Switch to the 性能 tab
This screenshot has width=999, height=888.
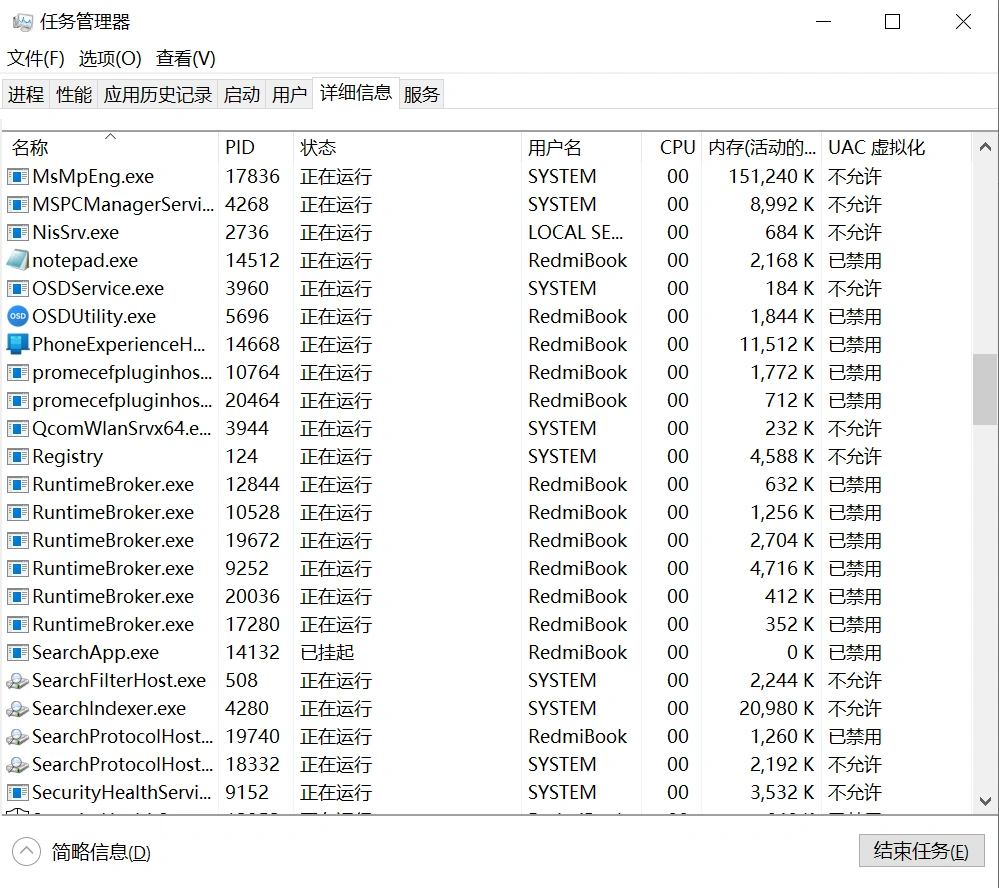74,95
